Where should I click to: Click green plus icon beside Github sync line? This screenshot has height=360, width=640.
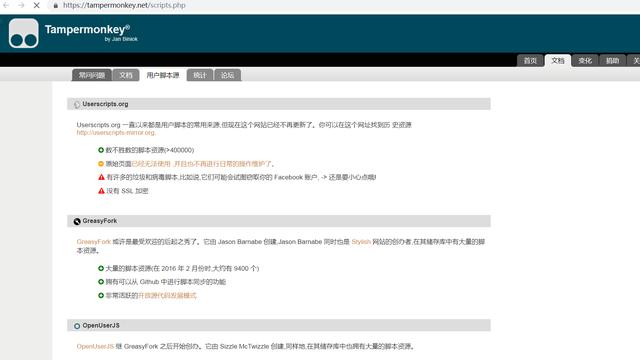pyautogui.click(x=101, y=282)
